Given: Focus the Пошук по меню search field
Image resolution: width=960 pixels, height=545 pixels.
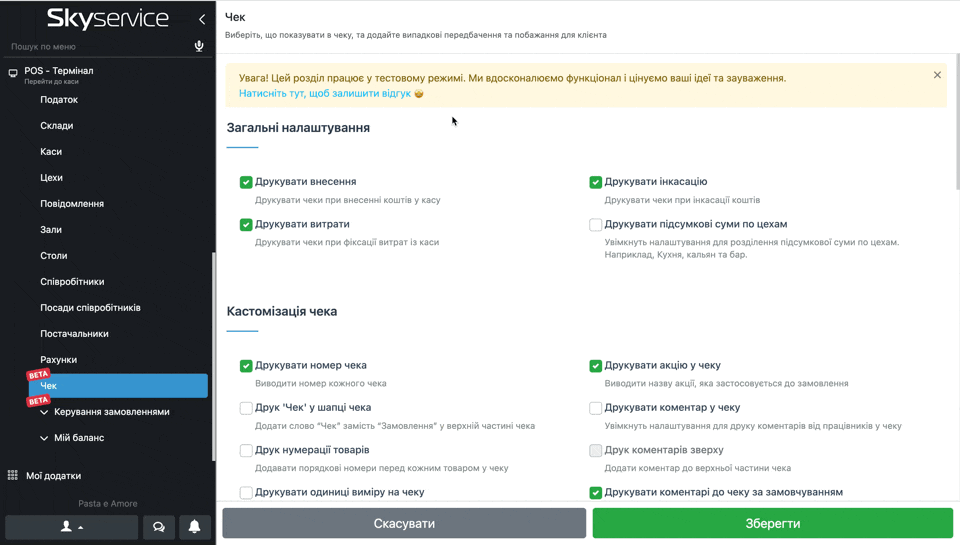Looking at the screenshot, I should [x=98, y=46].
